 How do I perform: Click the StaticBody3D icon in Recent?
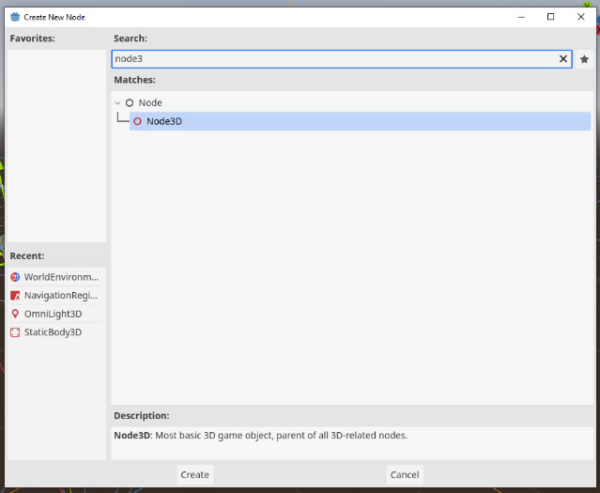pos(15,332)
